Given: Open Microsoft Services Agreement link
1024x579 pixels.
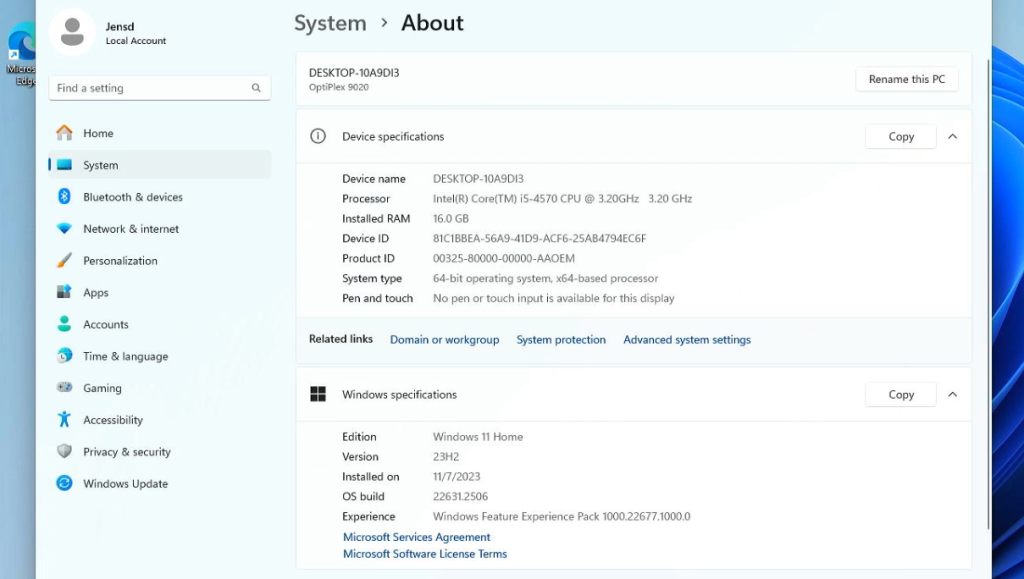Looking at the screenshot, I should tap(417, 537).
